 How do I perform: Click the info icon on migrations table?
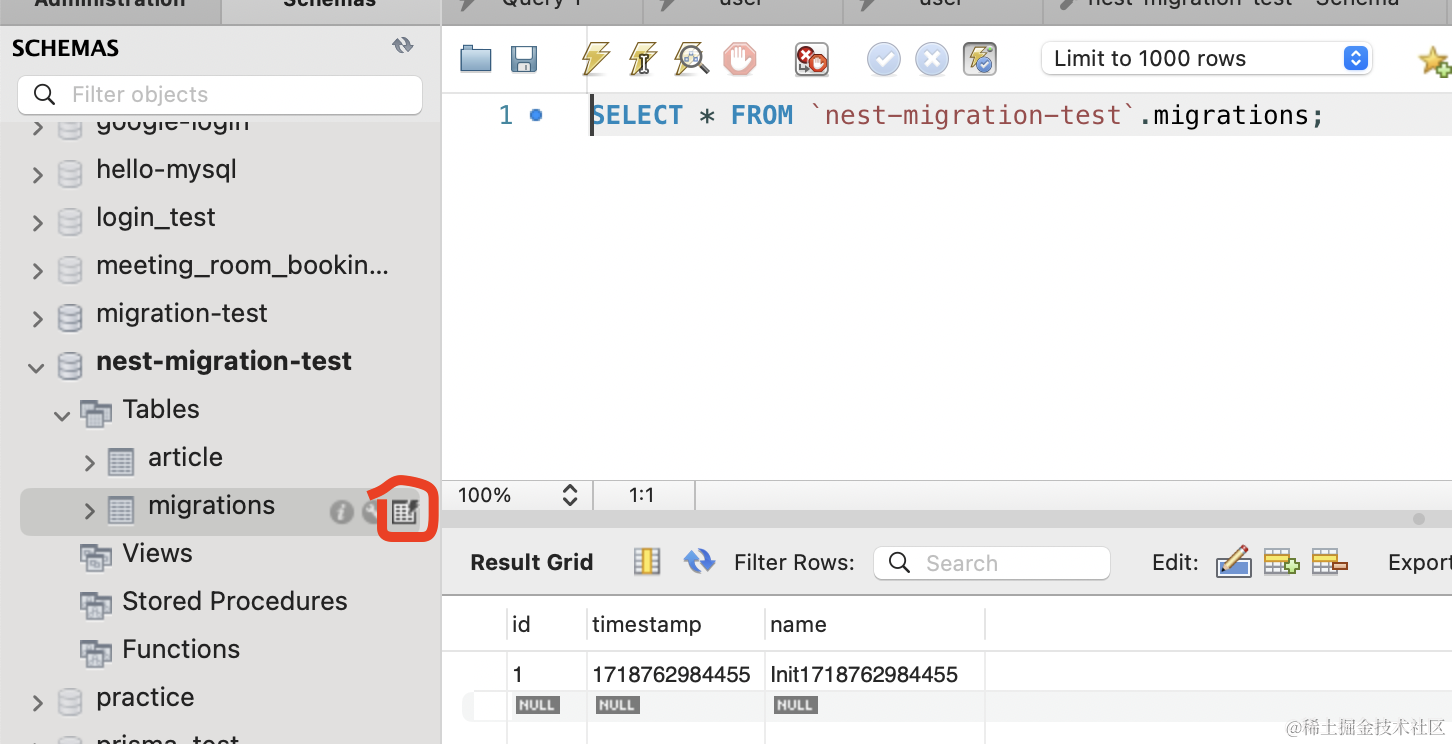tap(341, 512)
